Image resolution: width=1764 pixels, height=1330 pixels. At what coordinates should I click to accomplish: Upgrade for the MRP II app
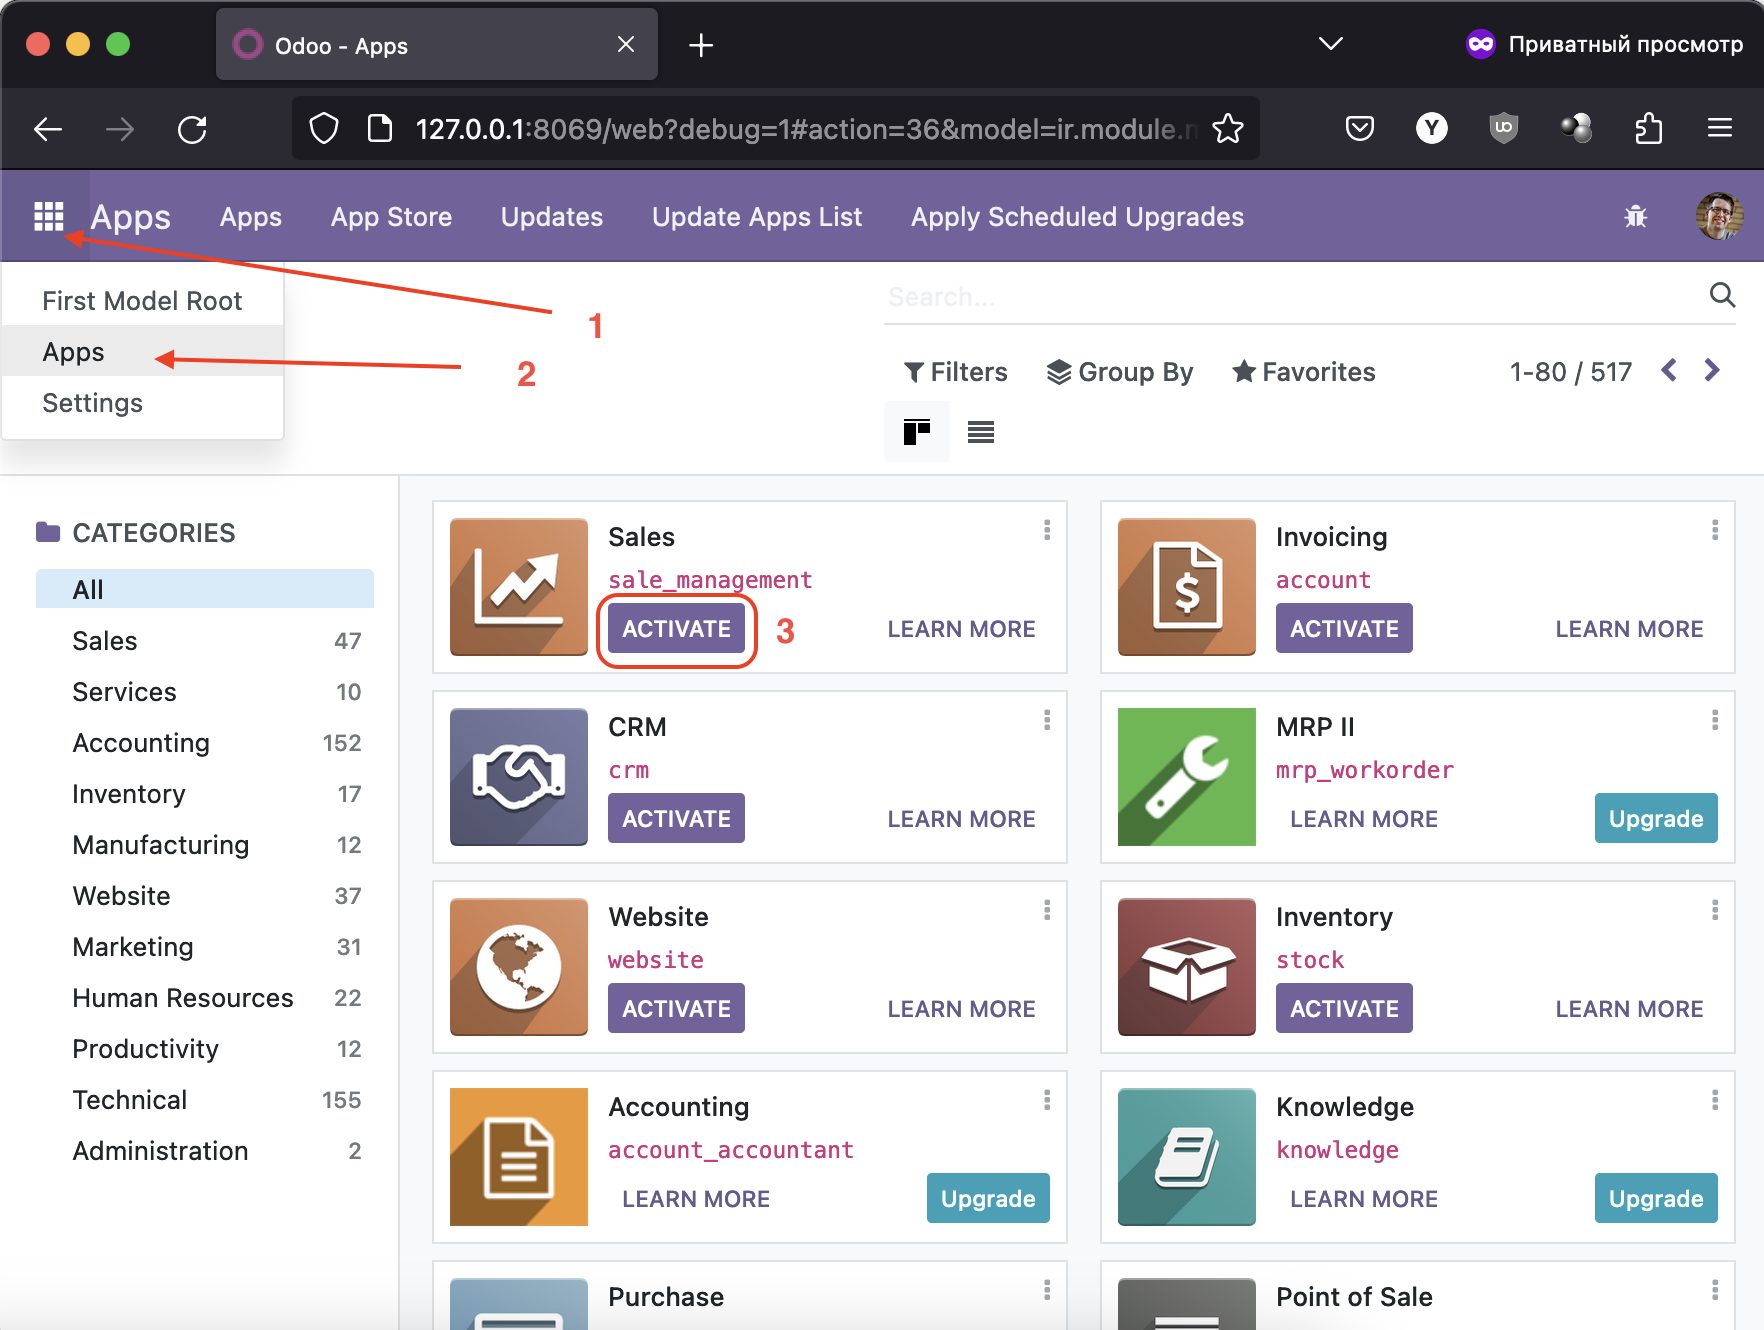click(x=1656, y=818)
